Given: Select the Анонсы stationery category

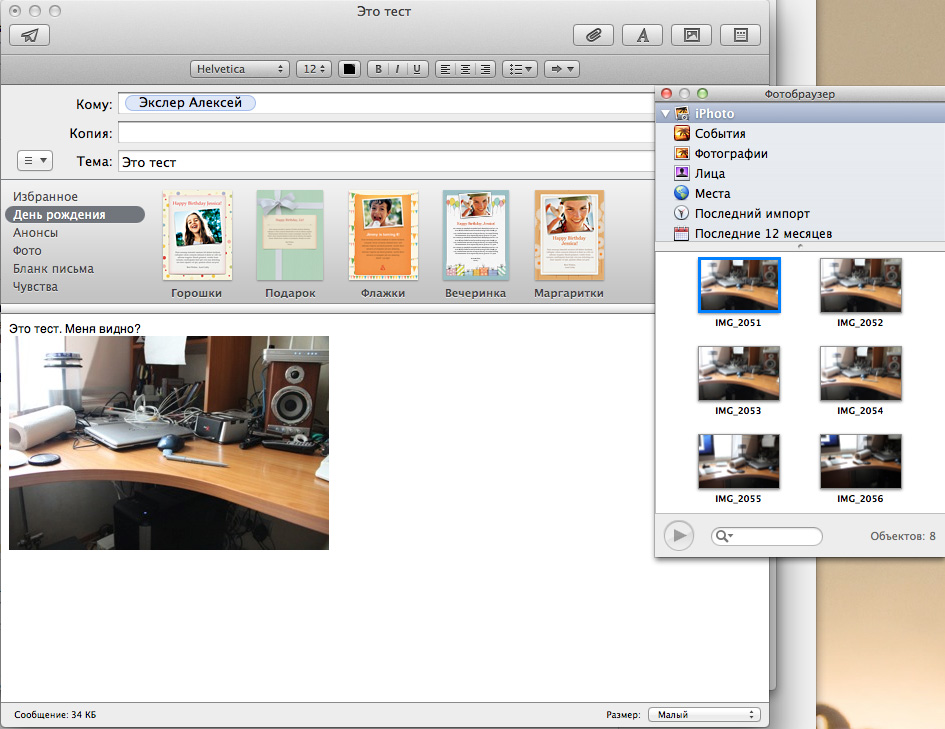Looking at the screenshot, I should coord(35,233).
